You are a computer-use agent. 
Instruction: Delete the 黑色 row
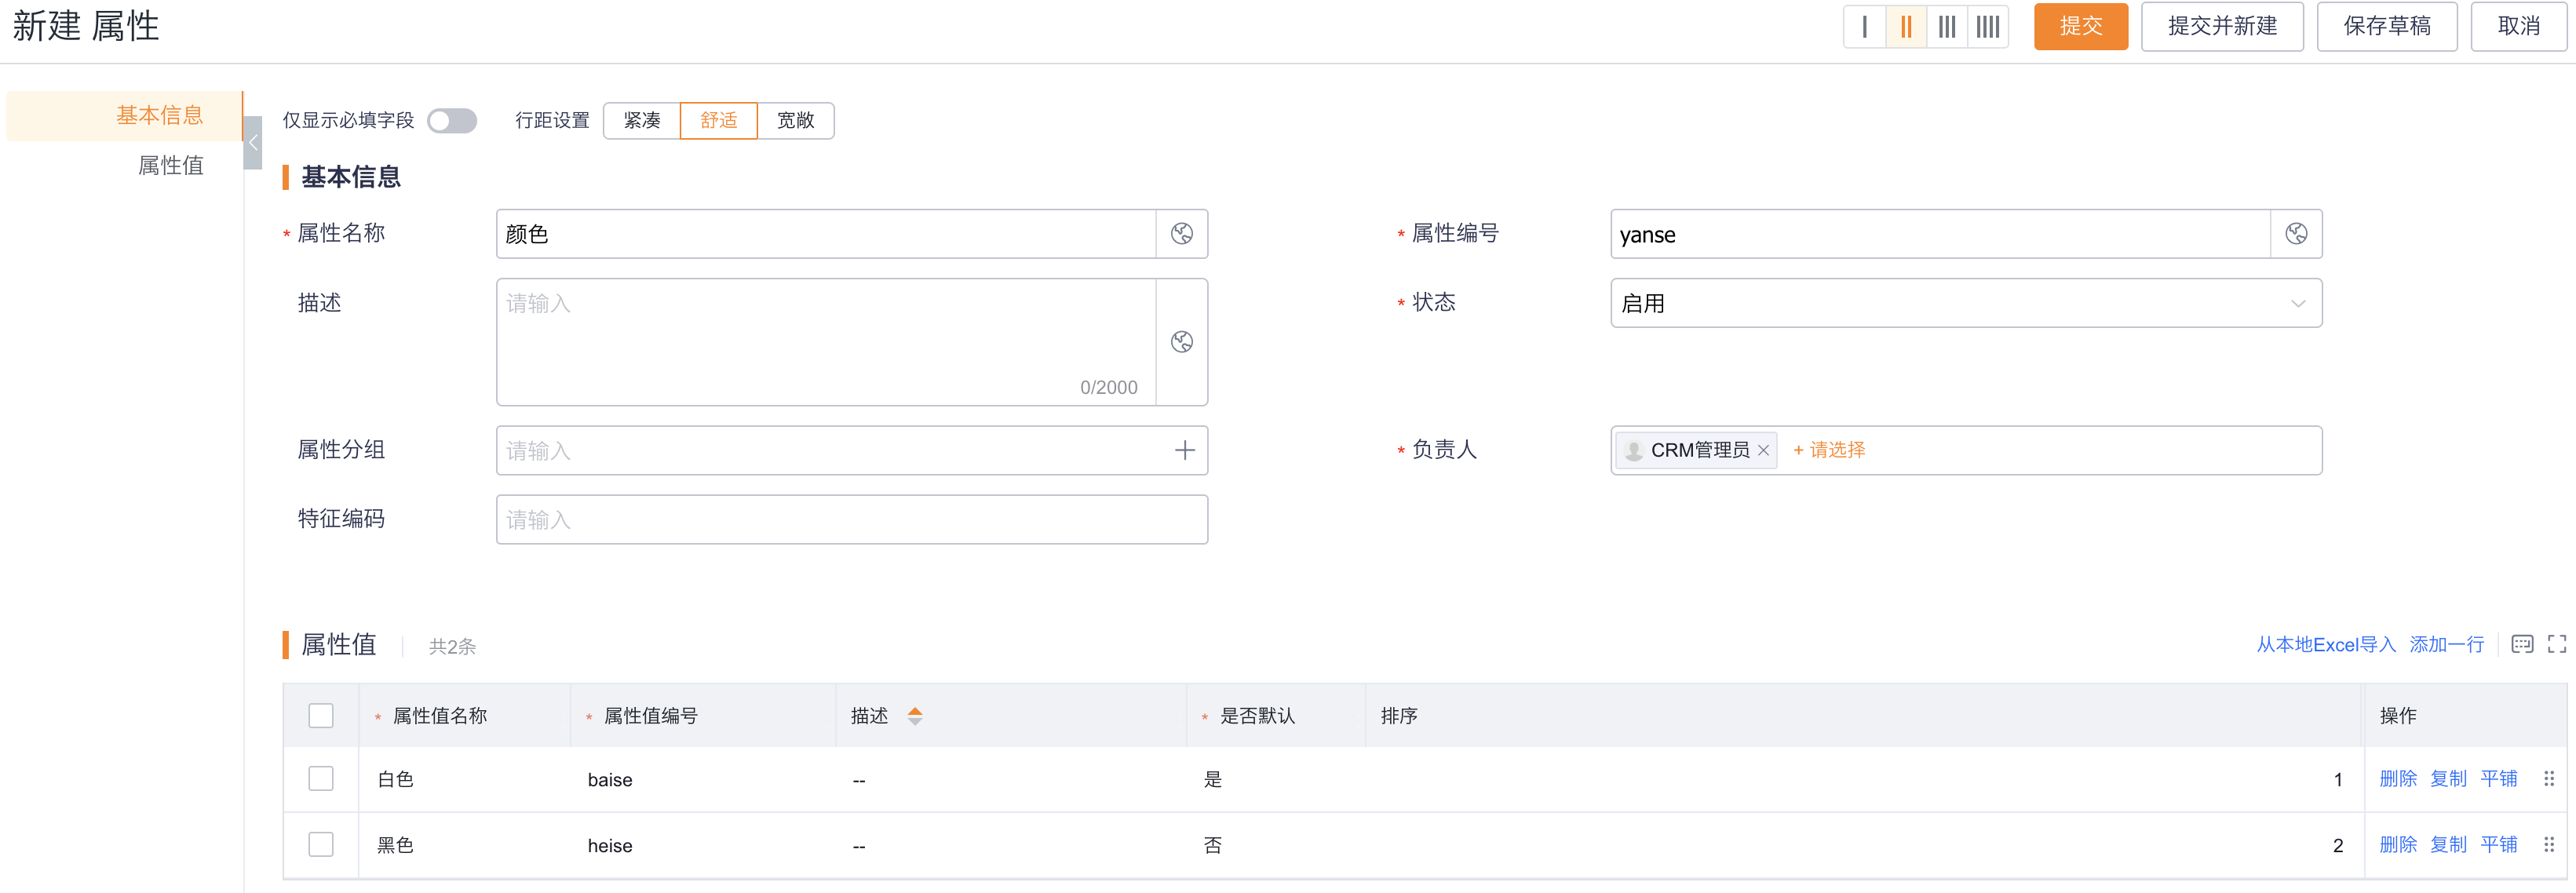click(x=2398, y=845)
